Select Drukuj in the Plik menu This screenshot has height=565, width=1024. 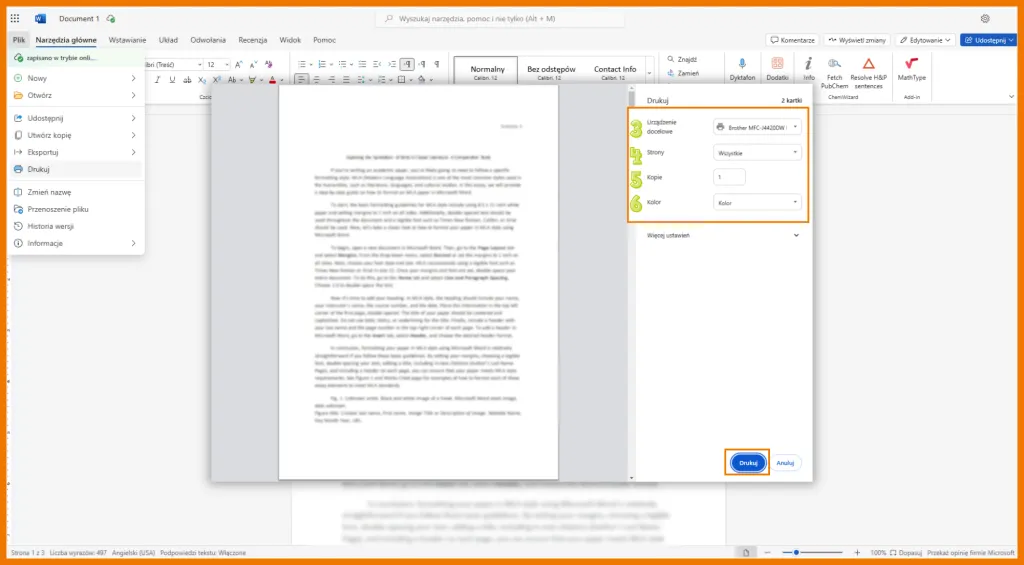(38, 169)
